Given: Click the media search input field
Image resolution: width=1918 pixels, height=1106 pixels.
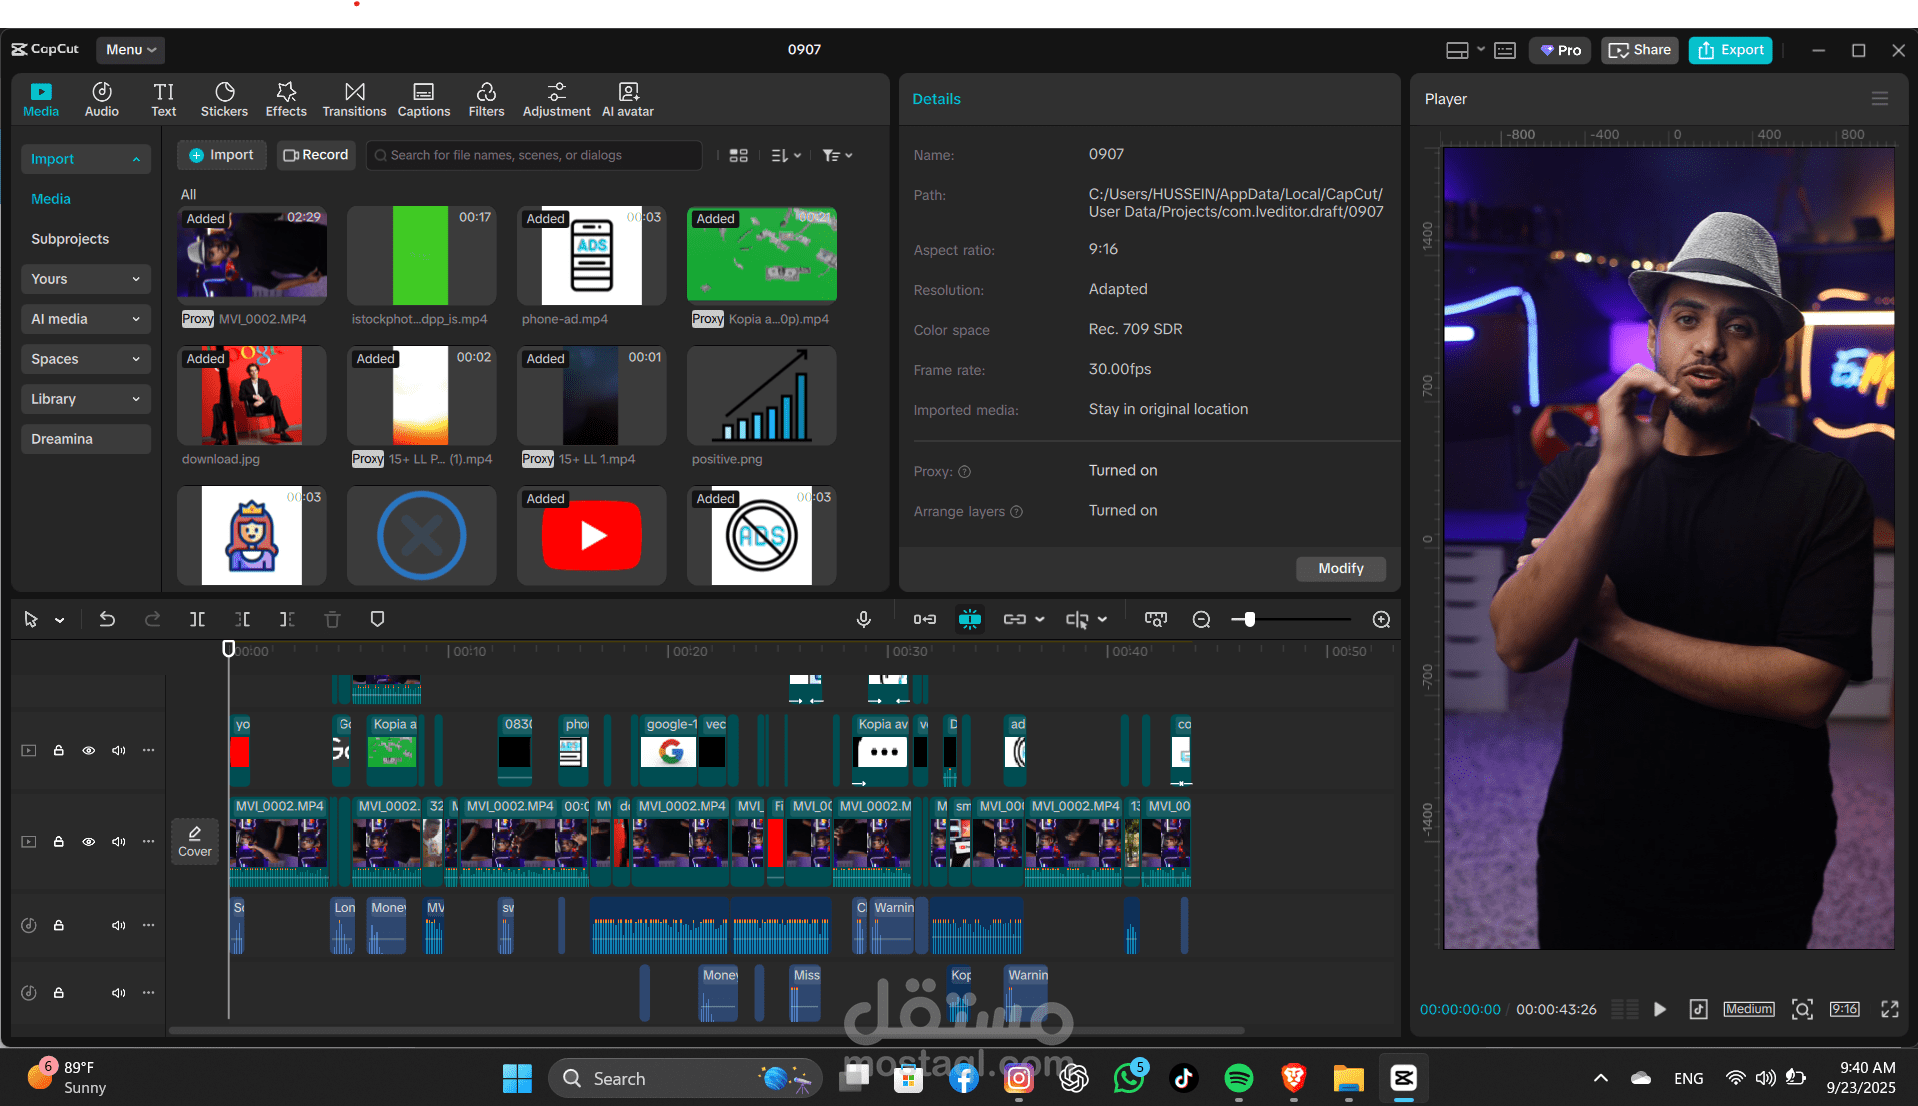Looking at the screenshot, I should (x=534, y=155).
